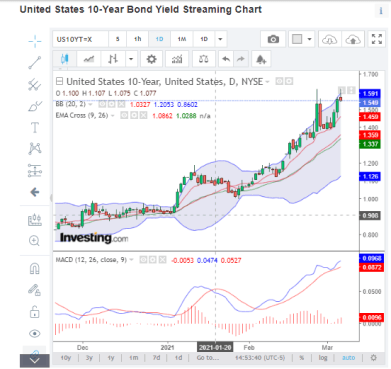Select the 1M interval

pos(182,39)
